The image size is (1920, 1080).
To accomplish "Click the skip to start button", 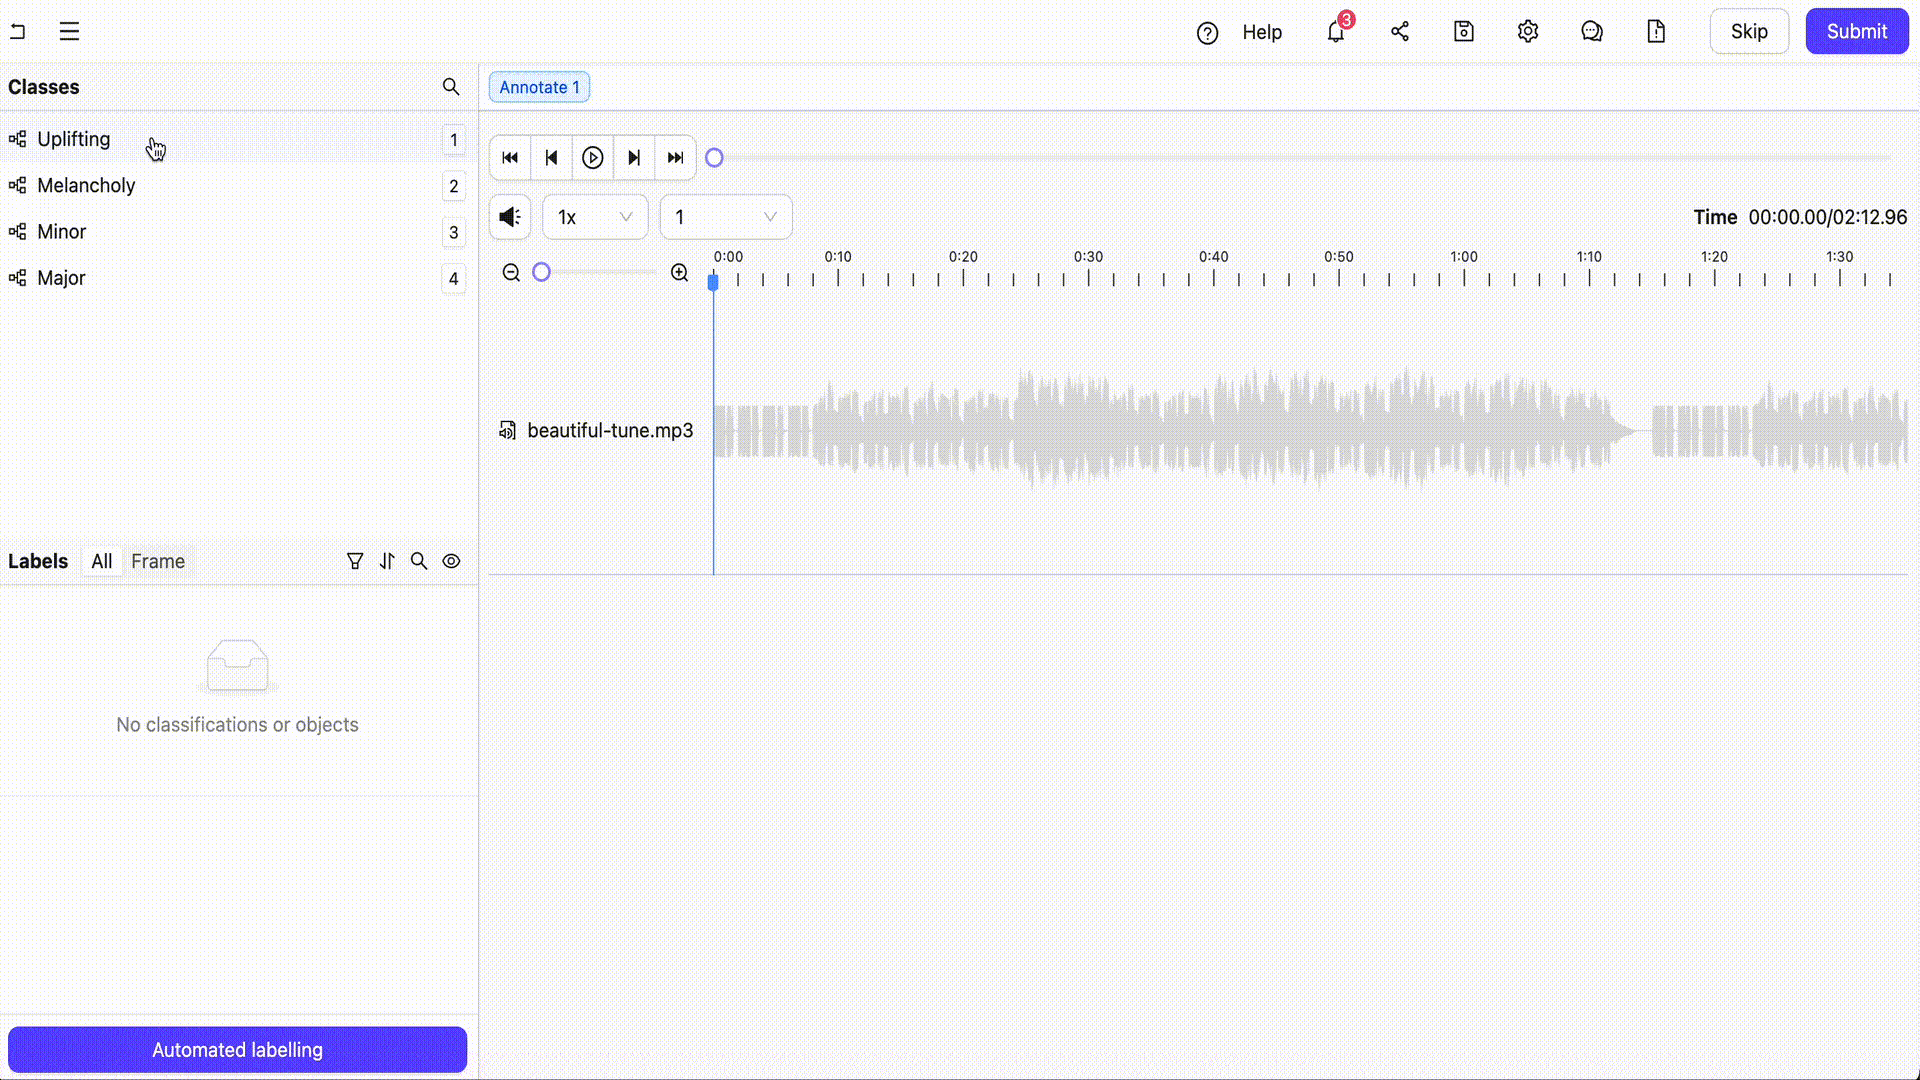I will 509,157.
